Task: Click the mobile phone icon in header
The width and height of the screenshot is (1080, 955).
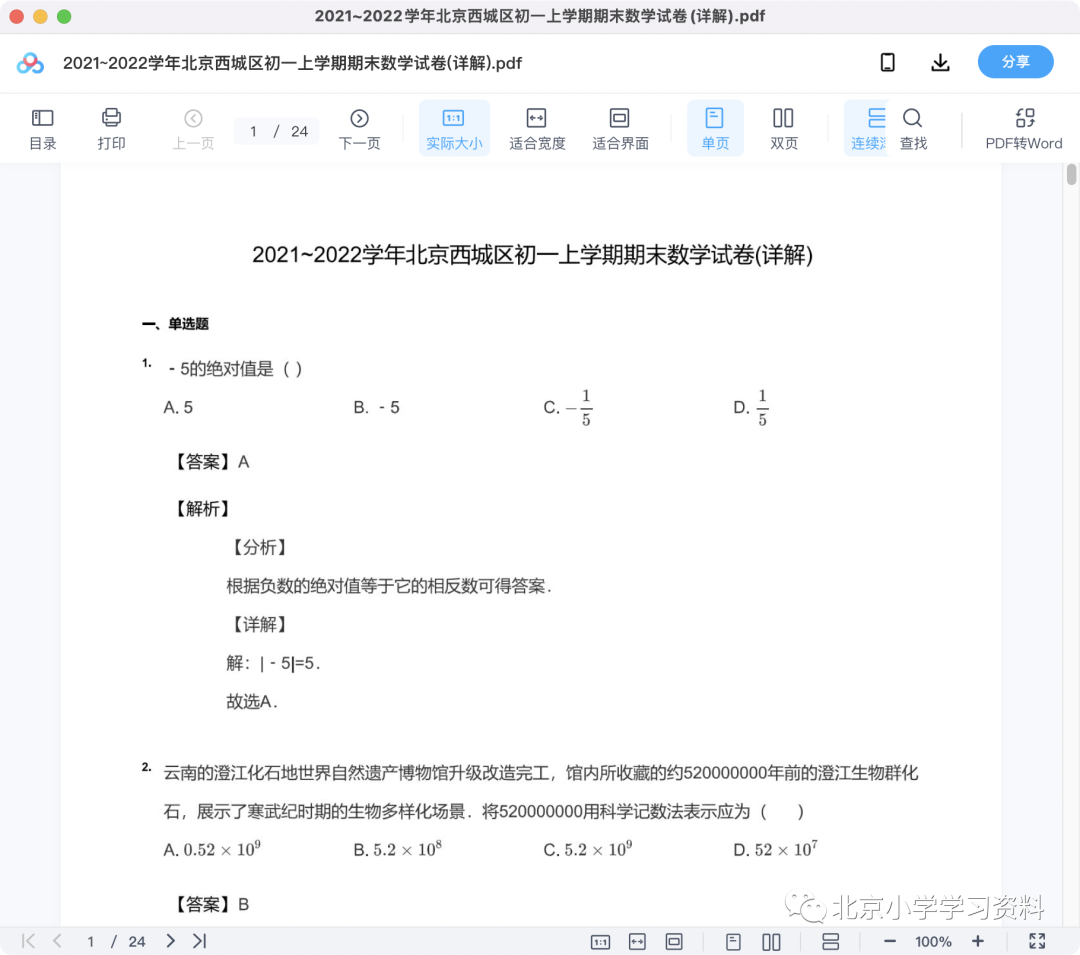Action: [x=888, y=63]
